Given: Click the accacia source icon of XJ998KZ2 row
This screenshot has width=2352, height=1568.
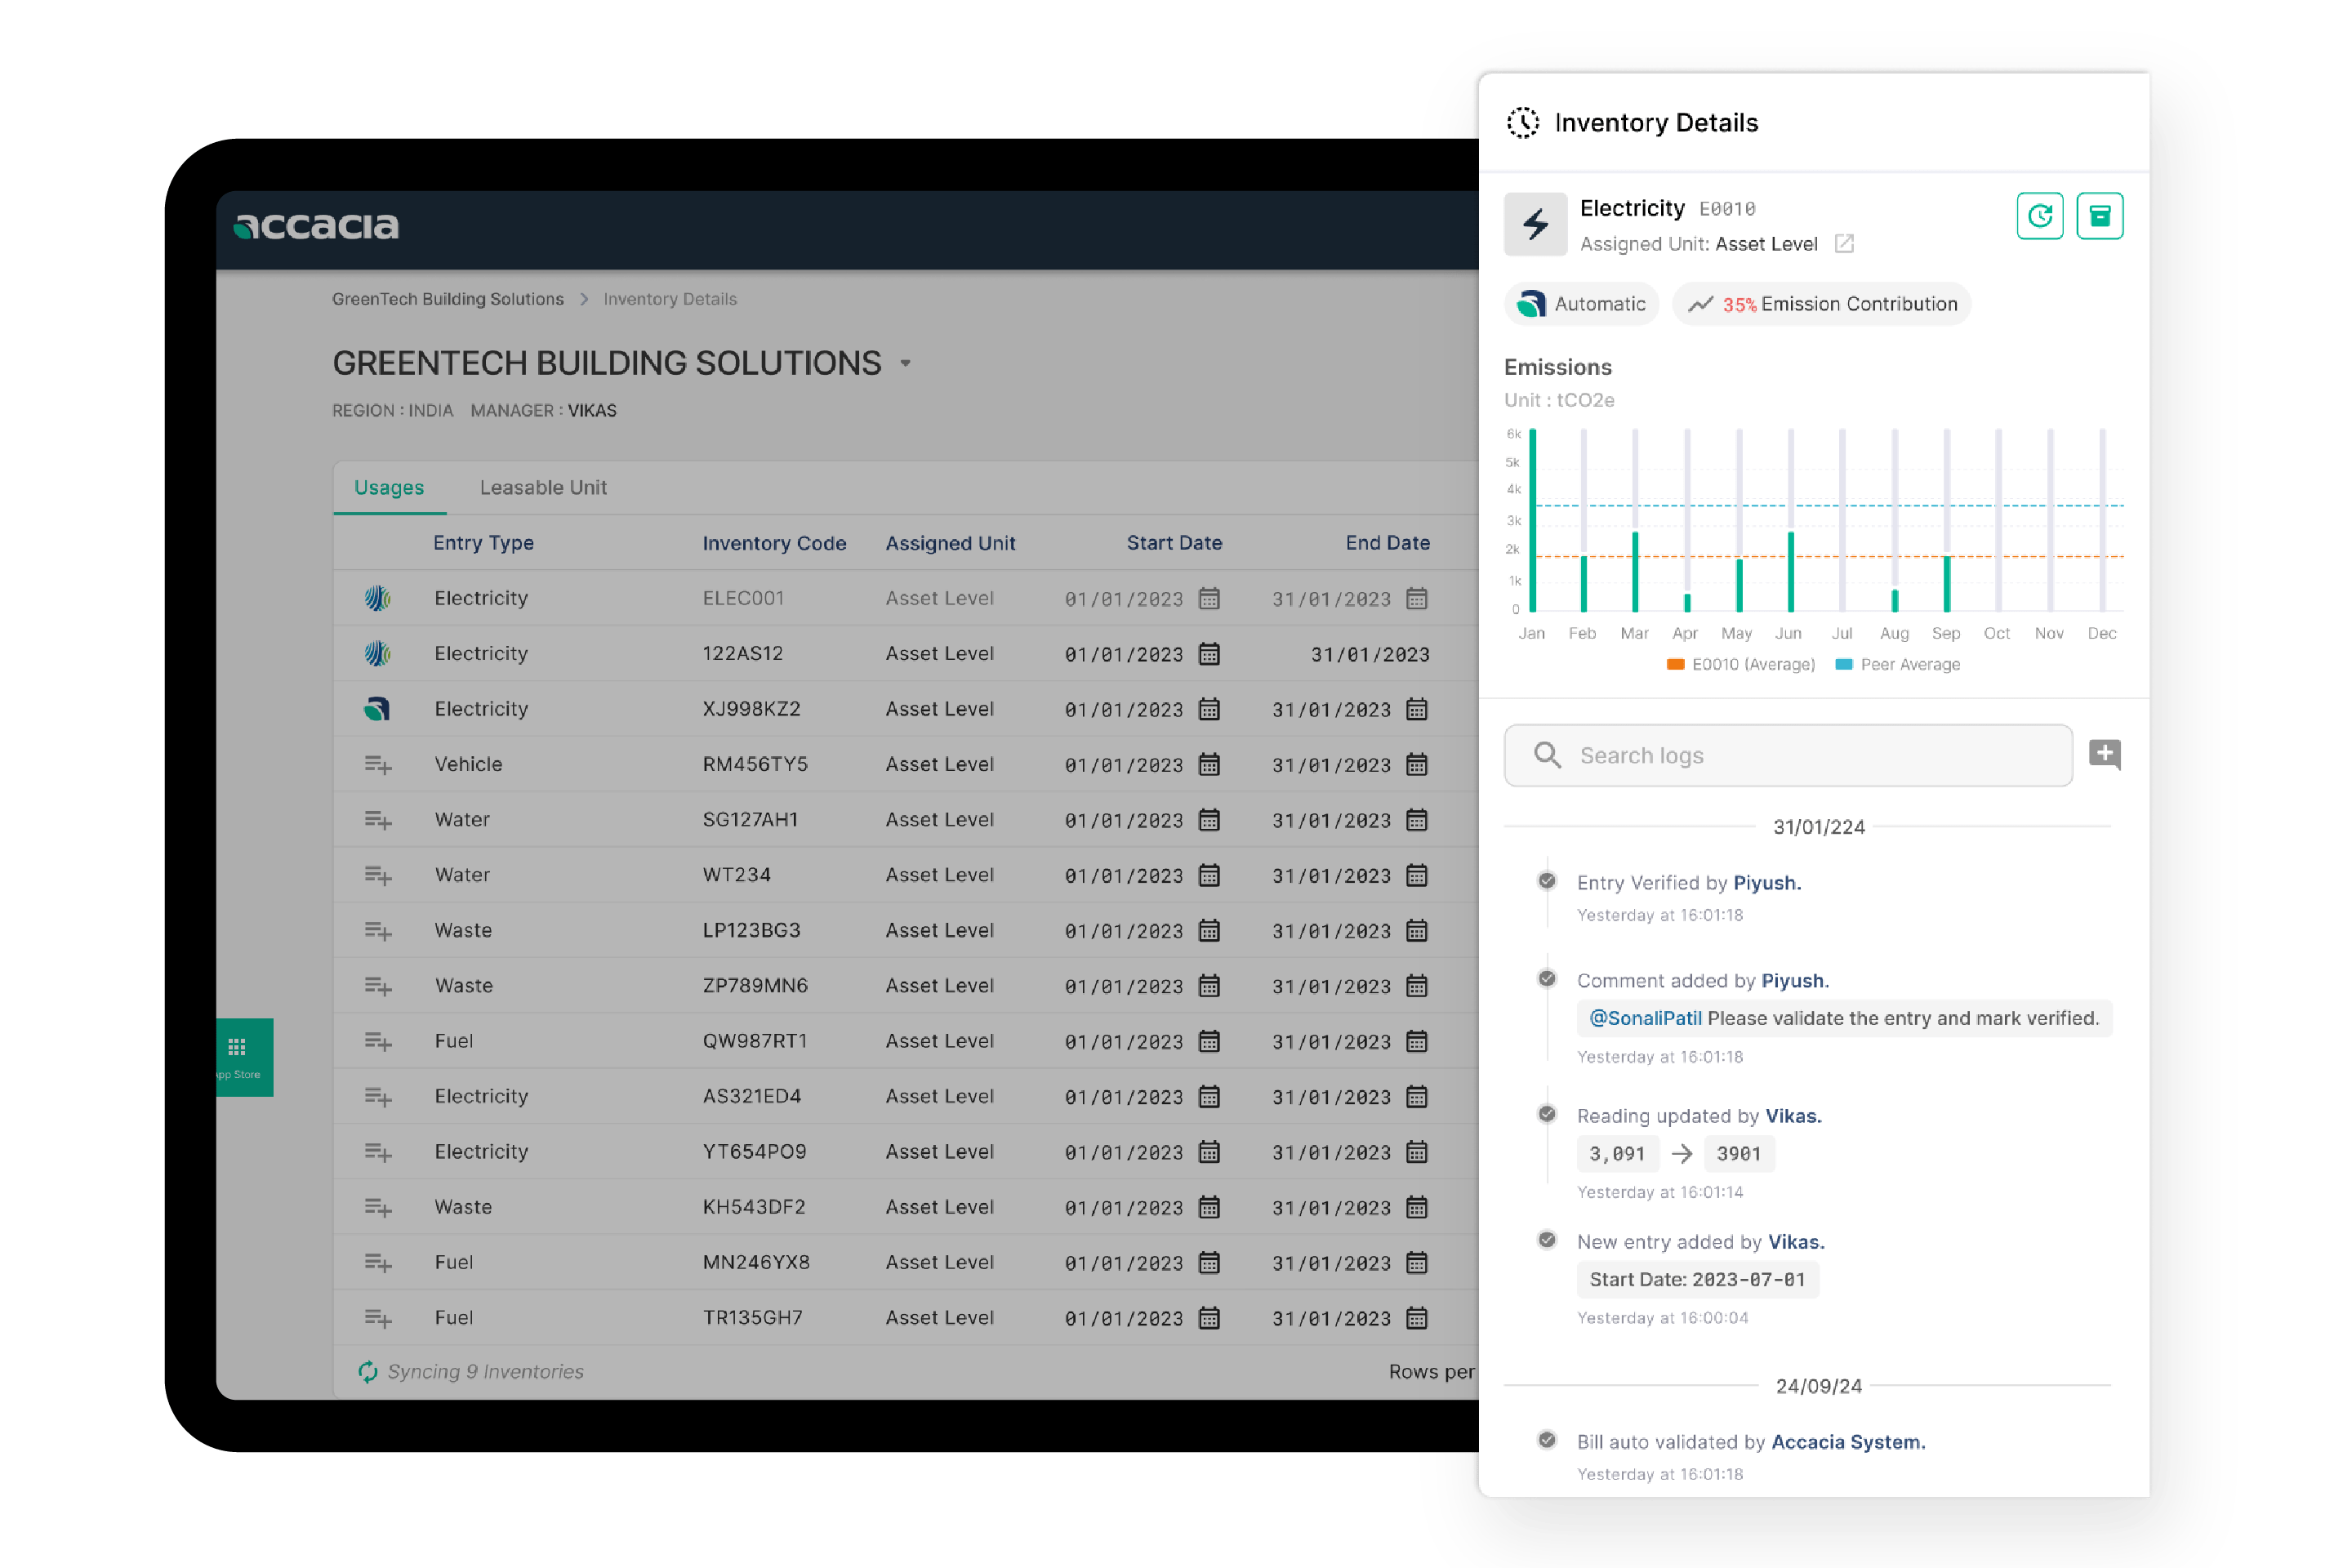Looking at the screenshot, I should (x=377, y=709).
